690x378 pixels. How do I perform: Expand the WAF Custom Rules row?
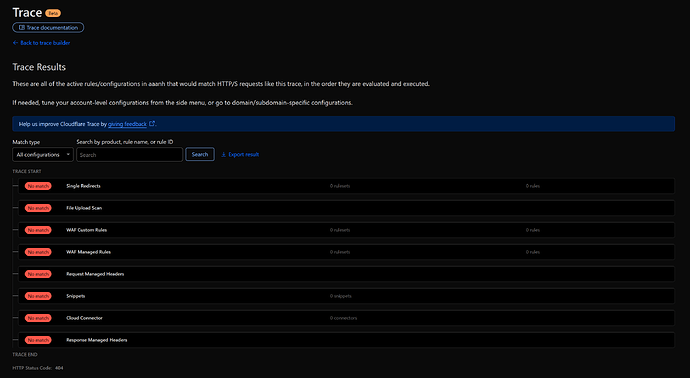346,230
